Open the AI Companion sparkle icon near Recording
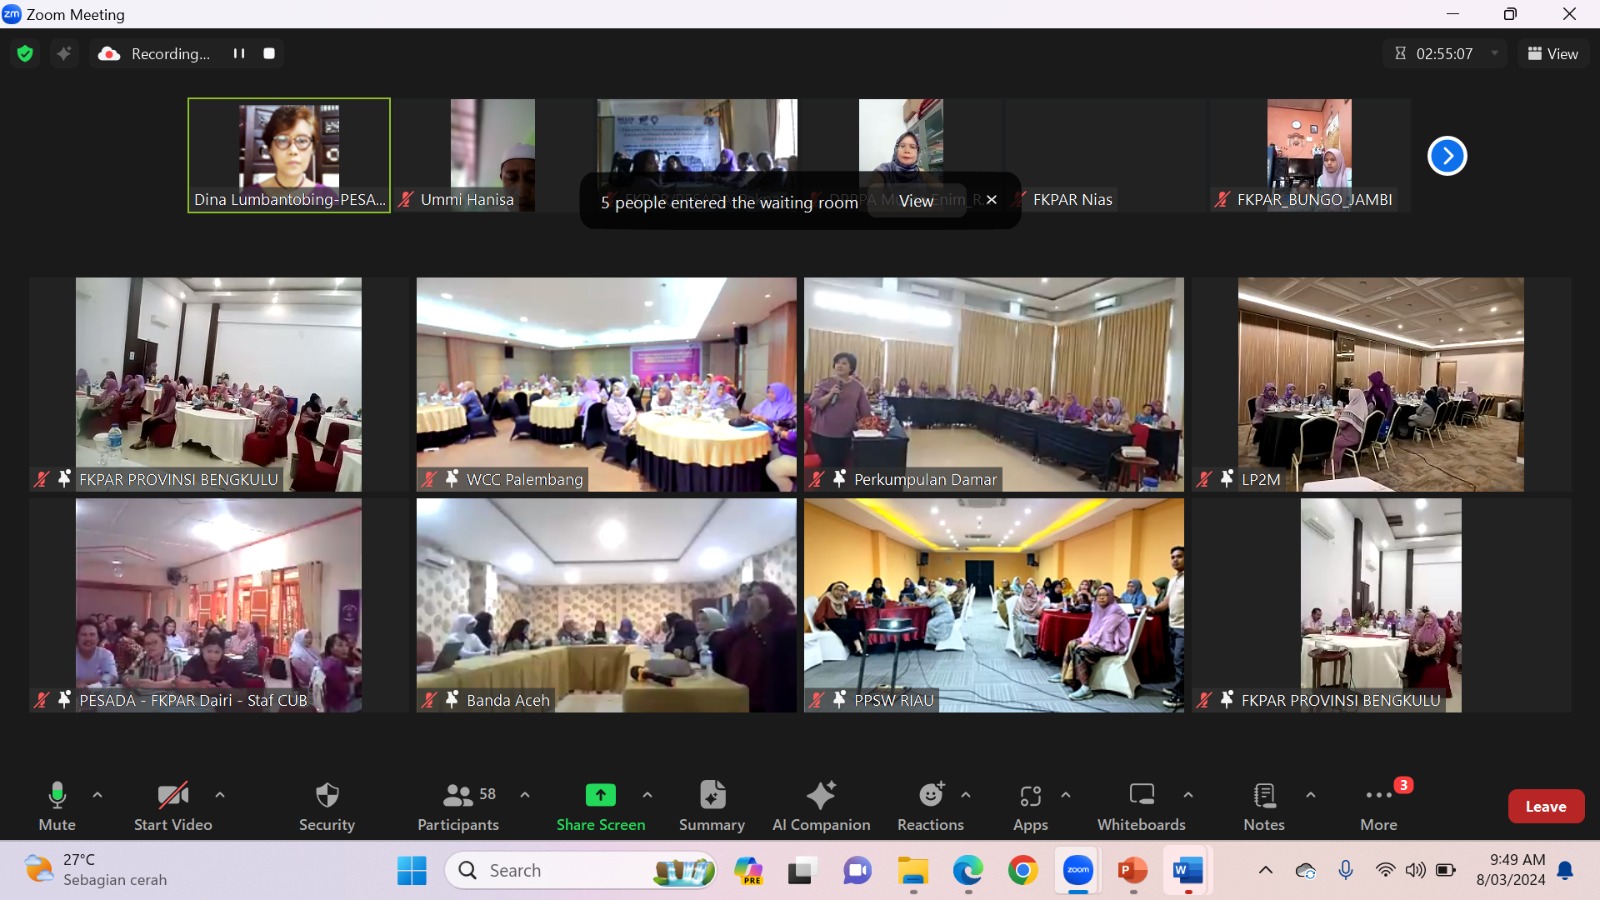The width and height of the screenshot is (1600, 900). pos(64,54)
